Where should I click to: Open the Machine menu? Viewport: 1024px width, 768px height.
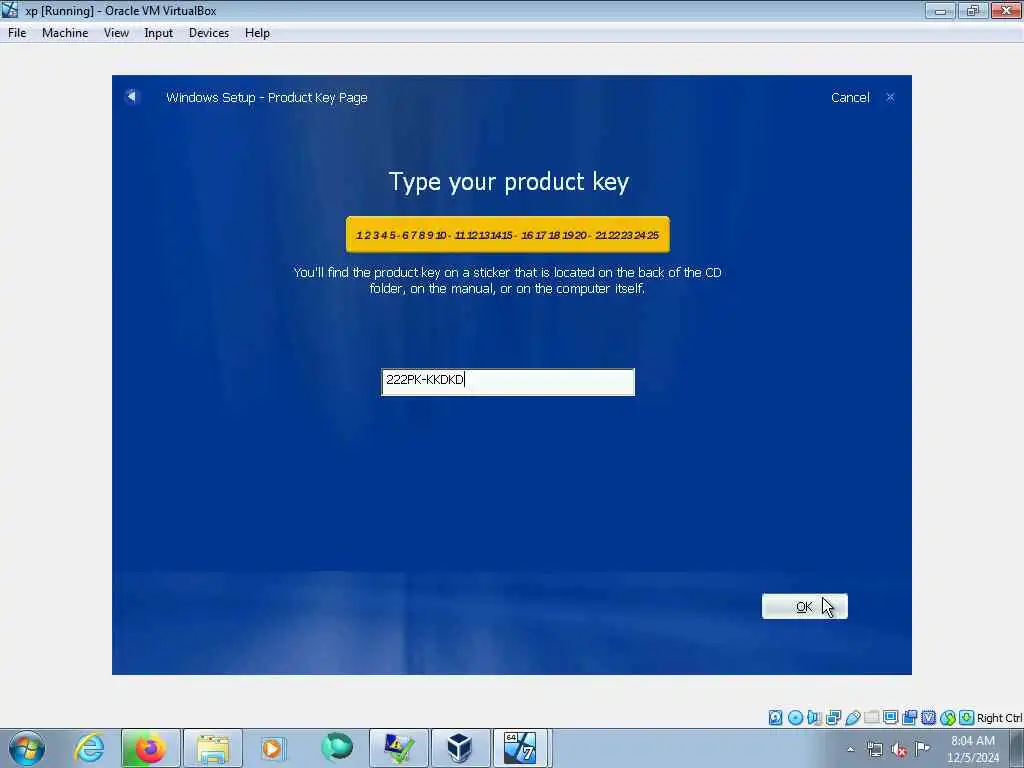tap(65, 33)
